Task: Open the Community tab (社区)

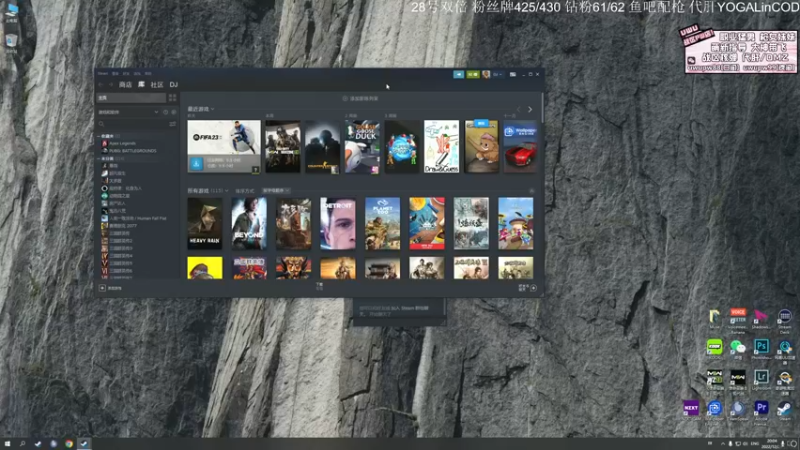Action: 157,85
